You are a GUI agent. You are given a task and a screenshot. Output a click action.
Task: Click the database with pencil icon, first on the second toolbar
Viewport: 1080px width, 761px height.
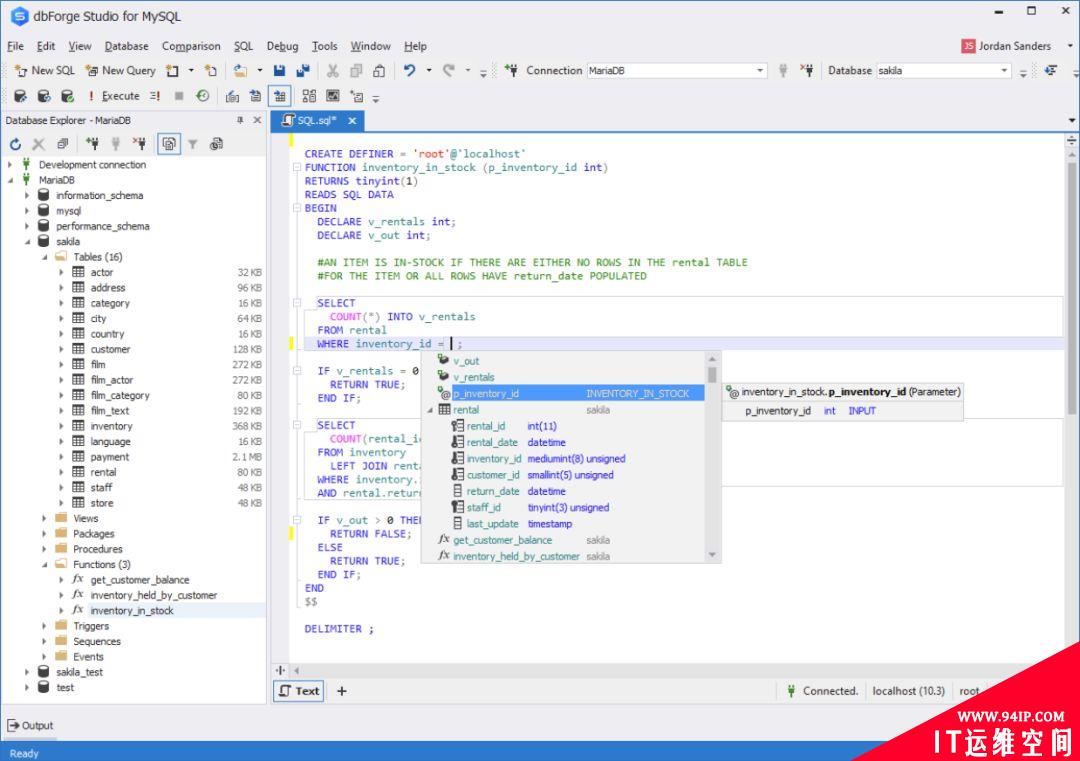(x=20, y=96)
